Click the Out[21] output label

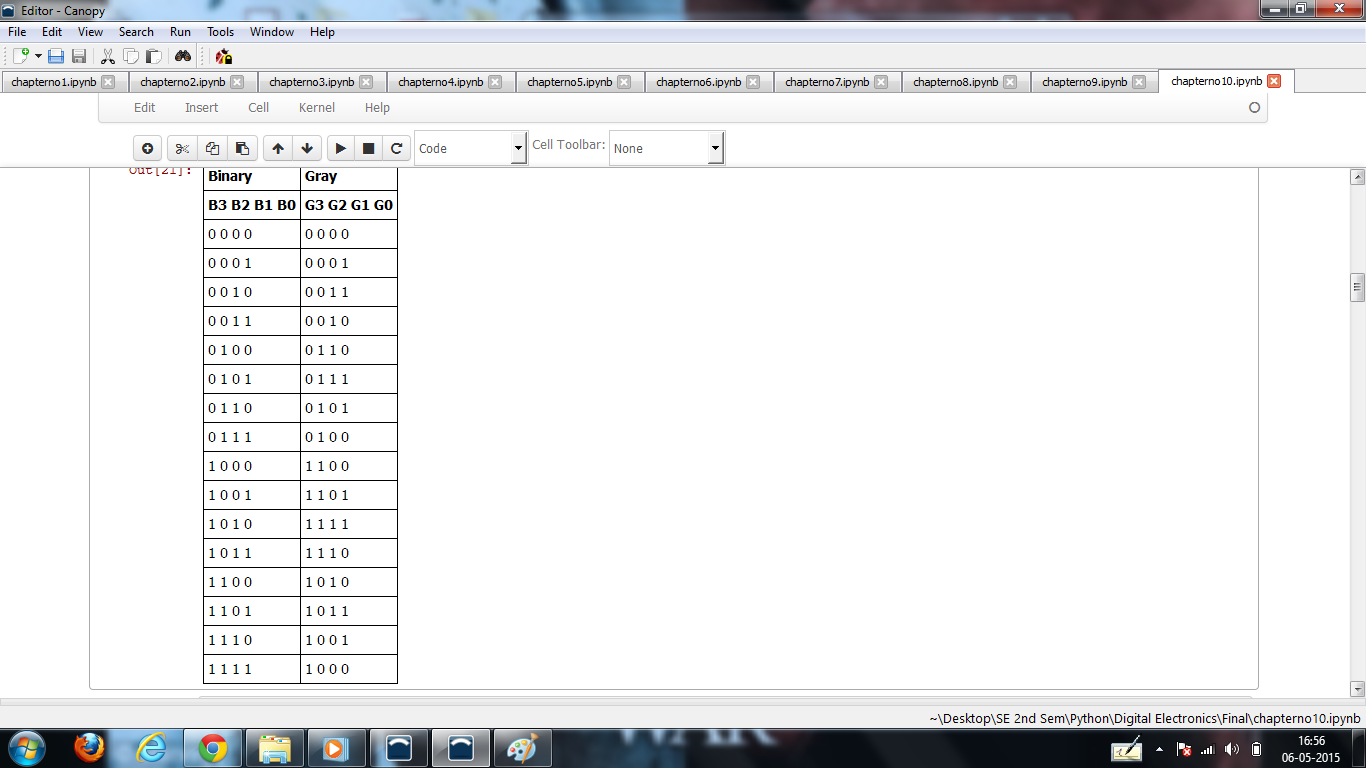pyautogui.click(x=160, y=171)
